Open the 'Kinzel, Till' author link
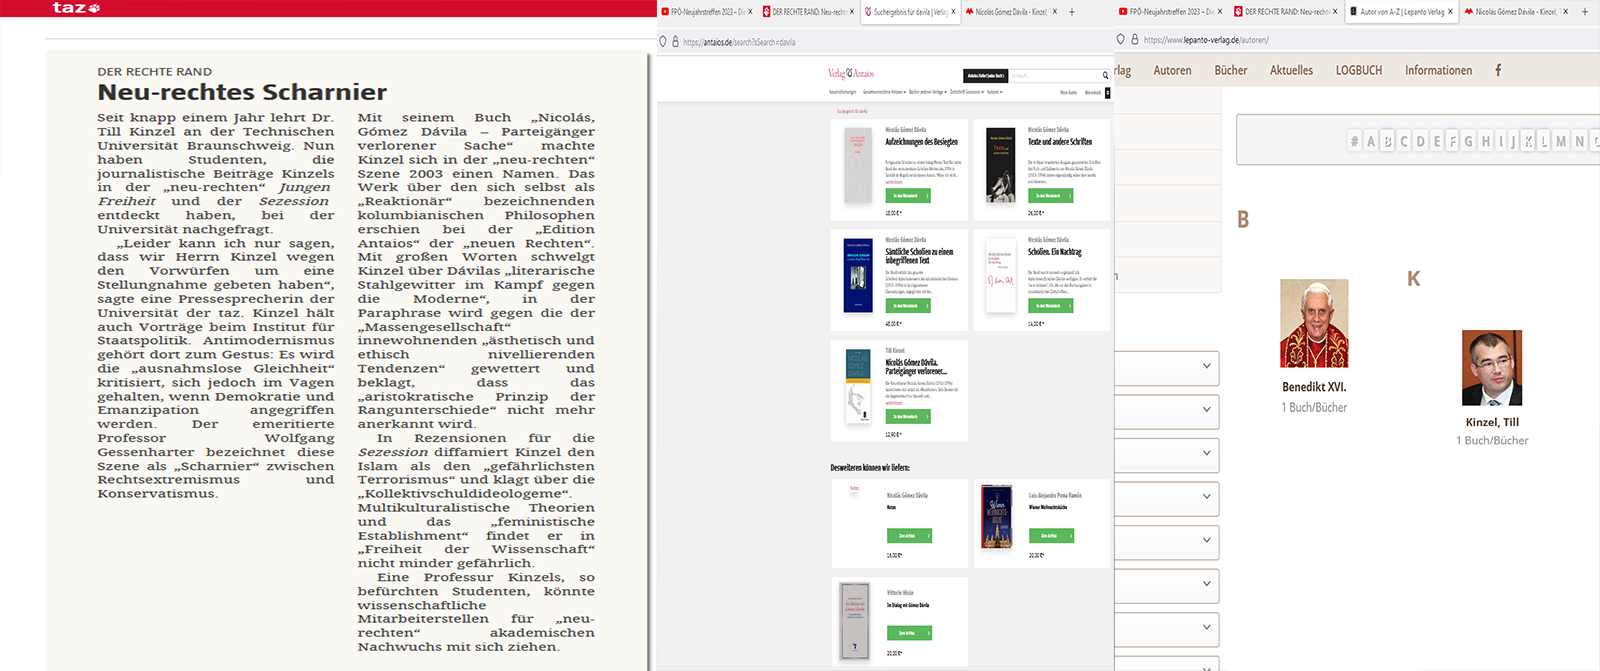The image size is (1600, 671). [1491, 422]
